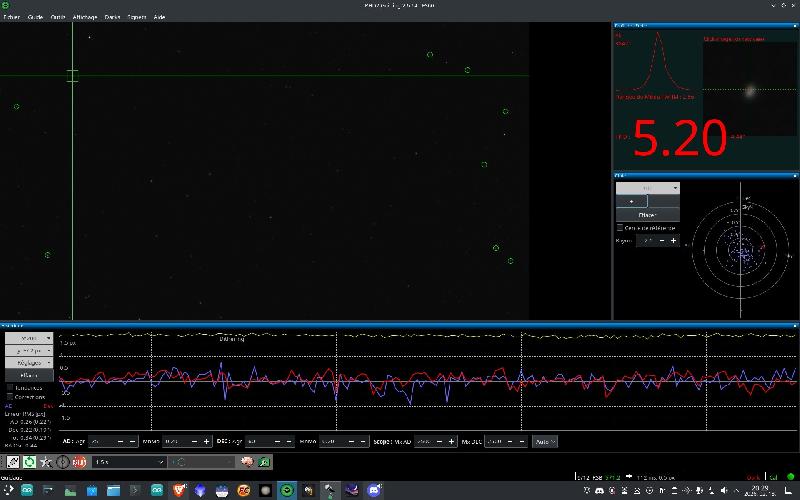
Task: Open the connect equipment toolbar icon
Action: tap(13, 462)
